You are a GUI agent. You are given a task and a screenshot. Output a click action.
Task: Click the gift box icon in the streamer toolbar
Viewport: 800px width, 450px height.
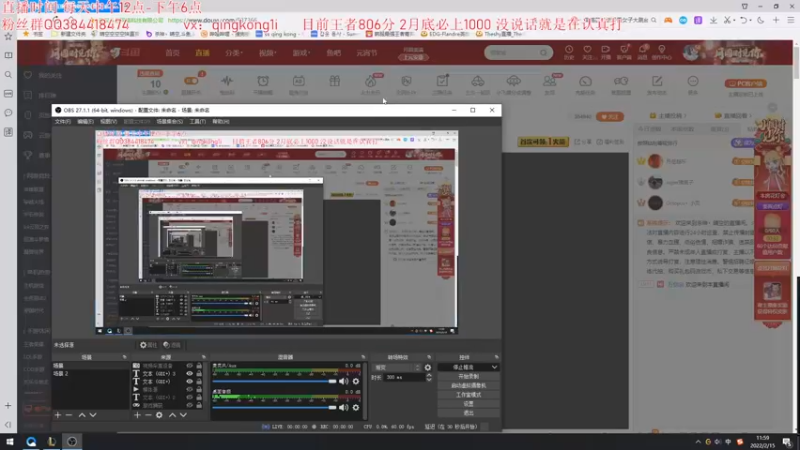point(334,81)
